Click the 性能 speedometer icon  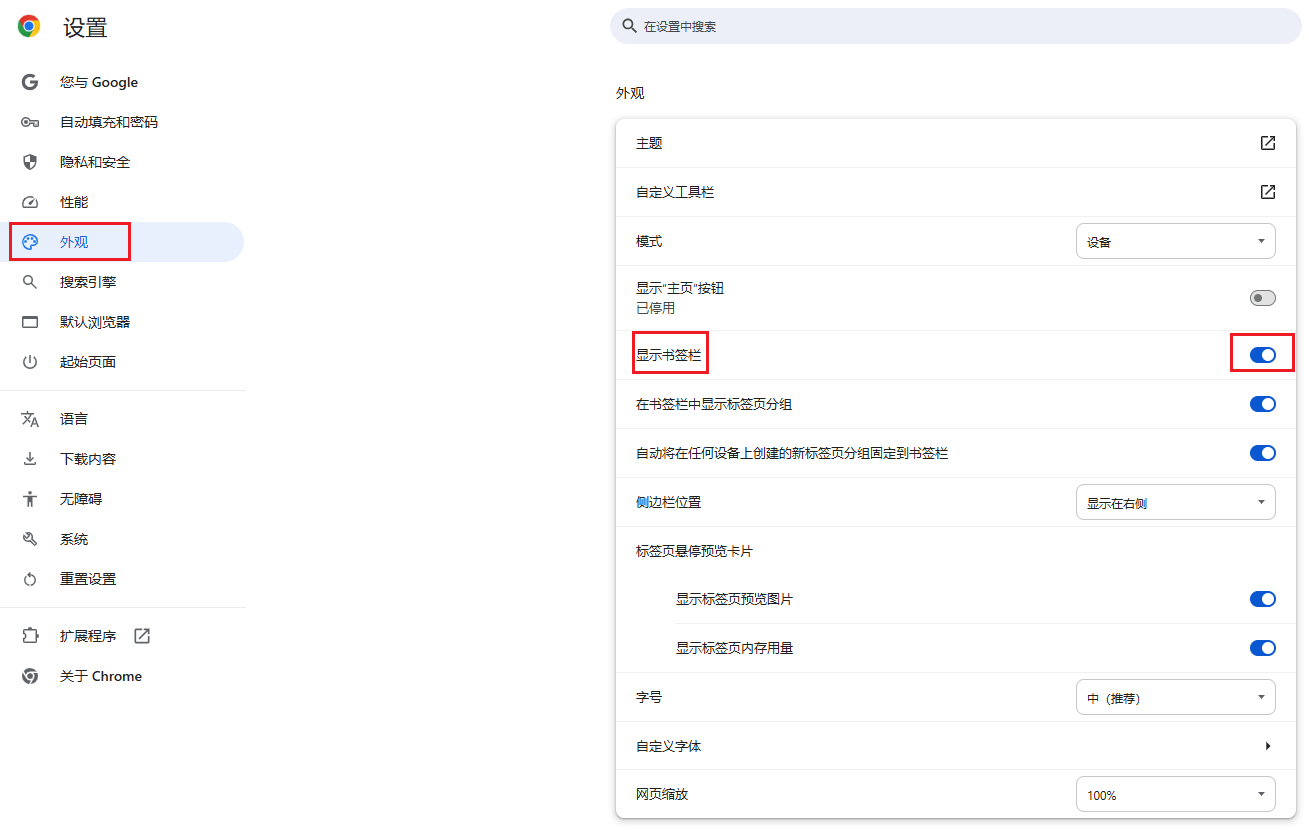point(29,201)
